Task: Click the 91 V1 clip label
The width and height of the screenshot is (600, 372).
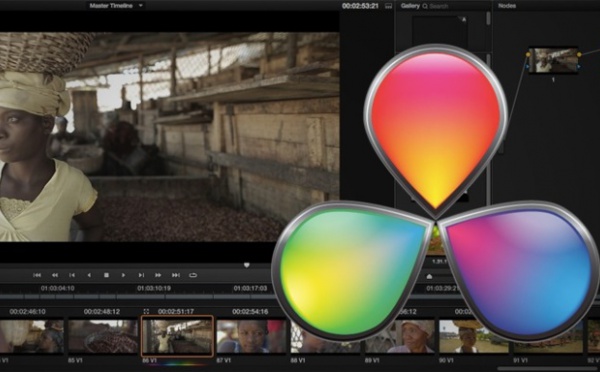Action: click(x=520, y=360)
